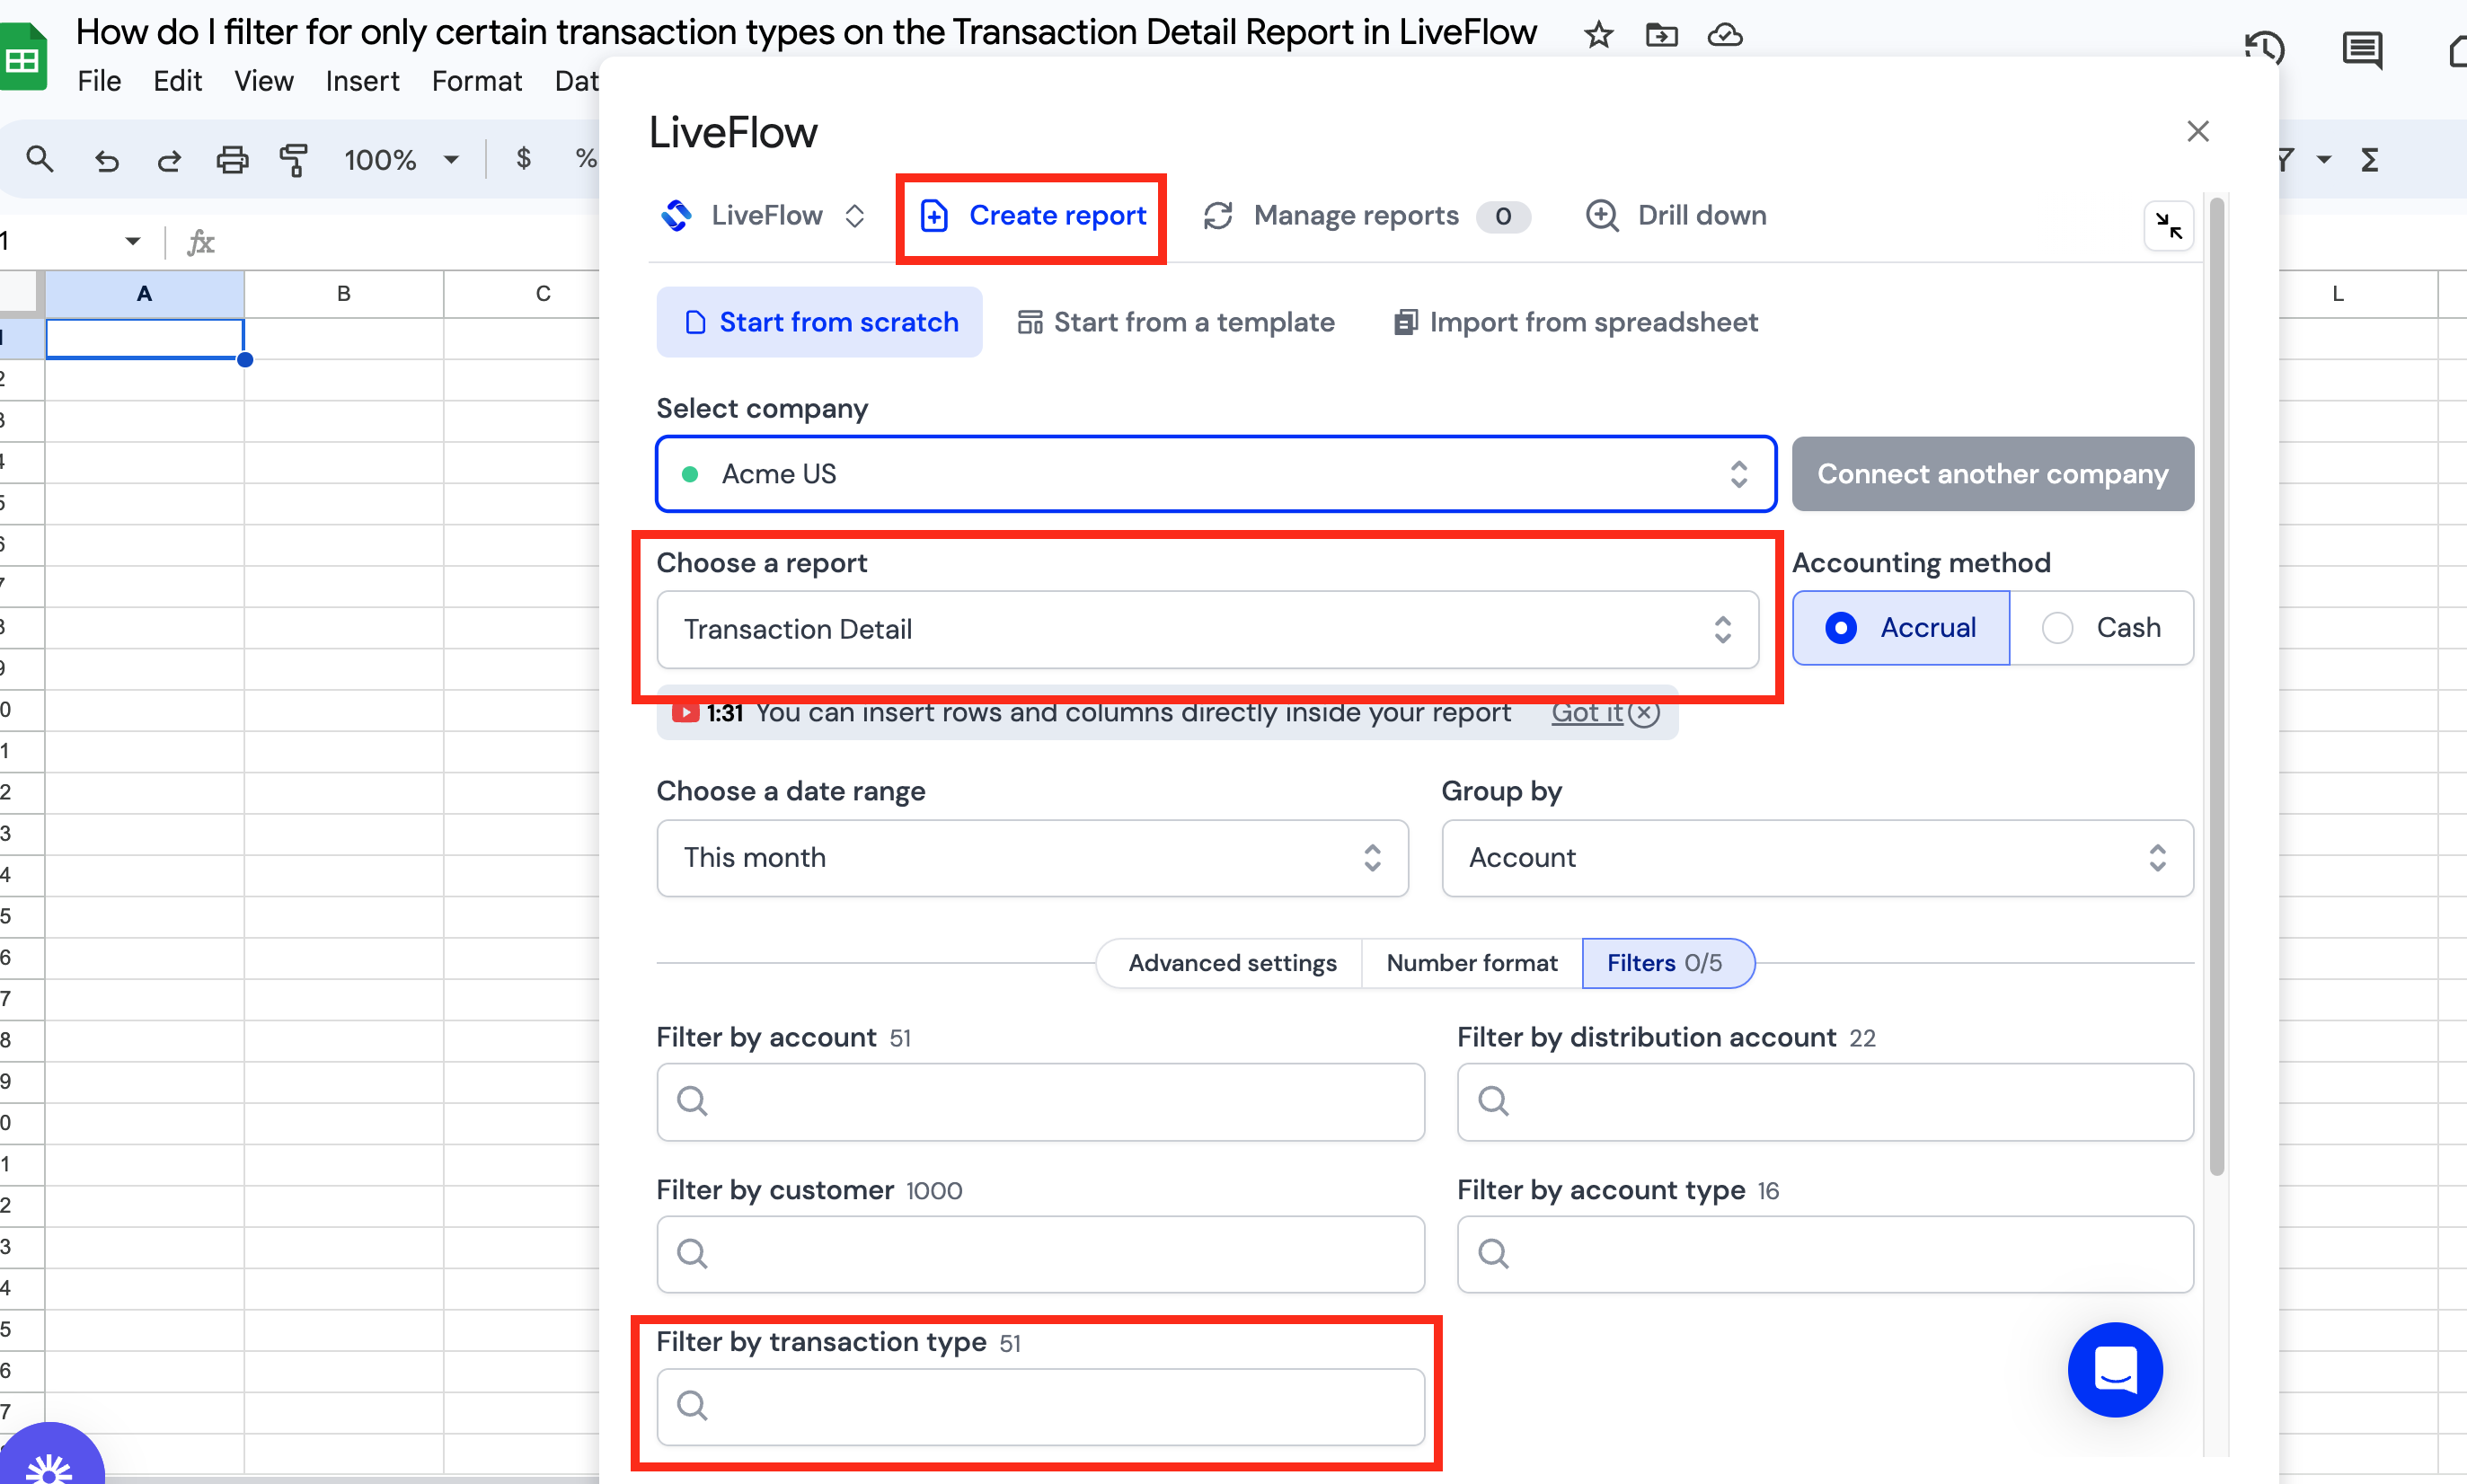Switch to the Drill down tab
Viewport: 2467px width, 1484px height.
click(x=1676, y=216)
